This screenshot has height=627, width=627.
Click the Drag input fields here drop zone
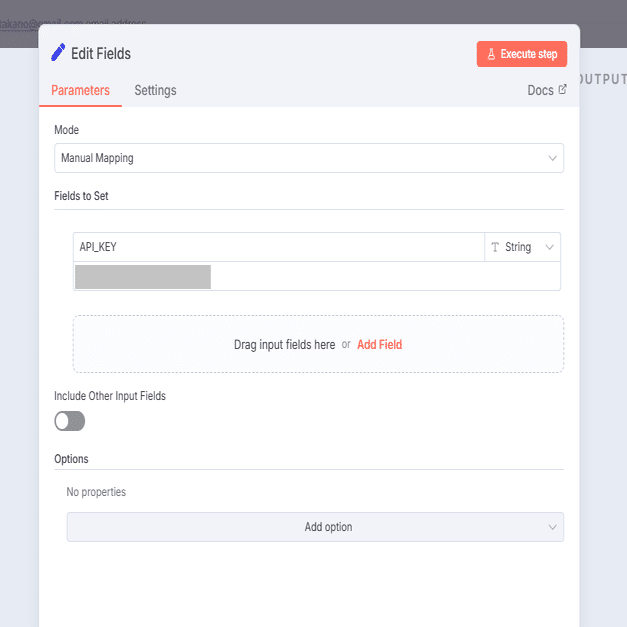pos(284,344)
